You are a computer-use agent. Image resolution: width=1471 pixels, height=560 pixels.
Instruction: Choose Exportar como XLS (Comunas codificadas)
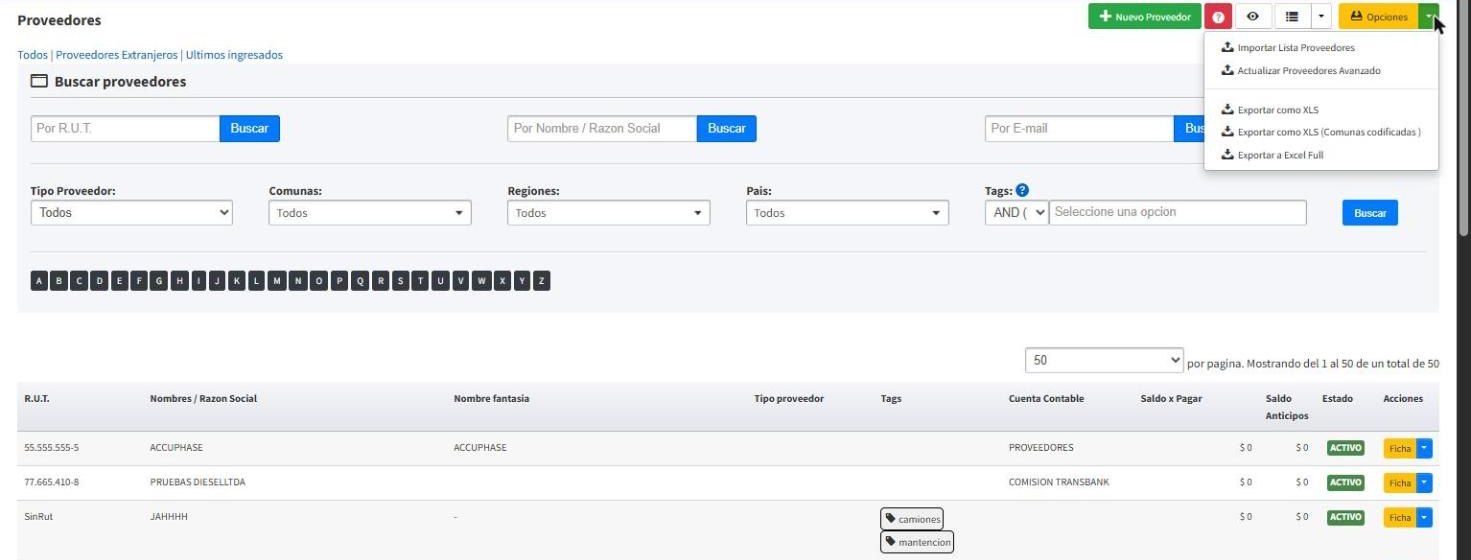1321,132
